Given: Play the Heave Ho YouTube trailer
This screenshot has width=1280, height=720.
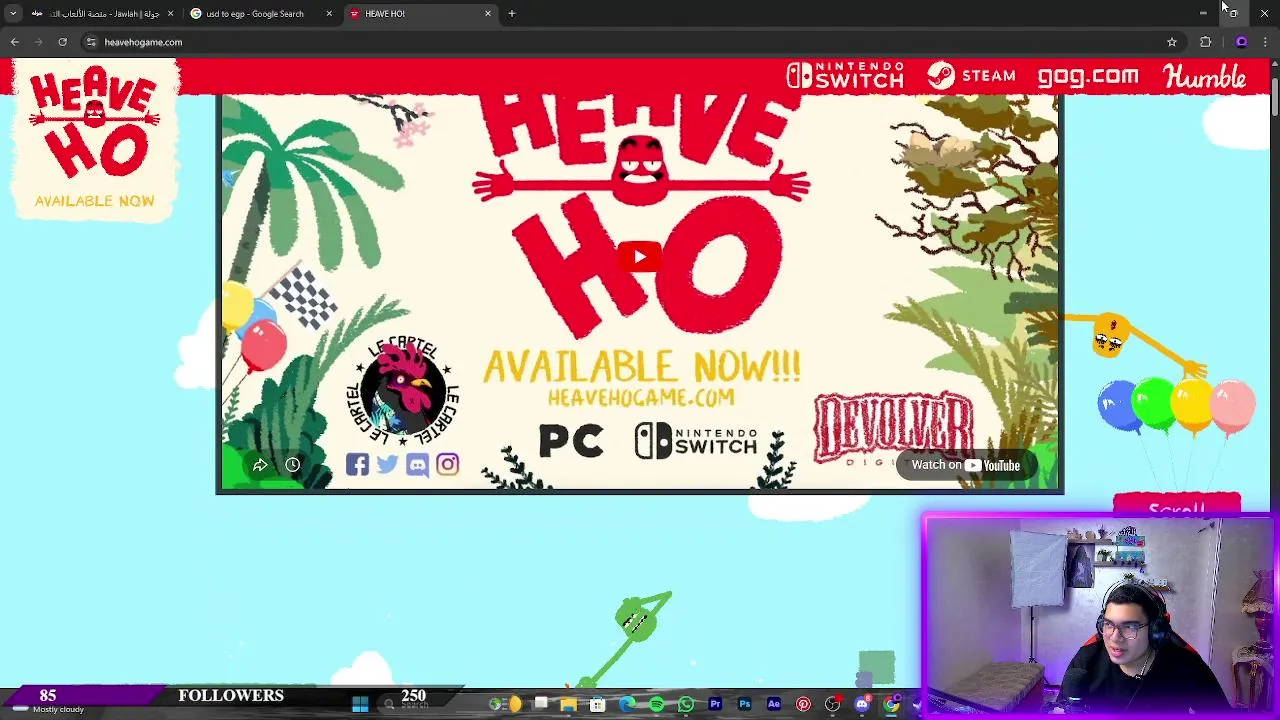Looking at the screenshot, I should (640, 256).
